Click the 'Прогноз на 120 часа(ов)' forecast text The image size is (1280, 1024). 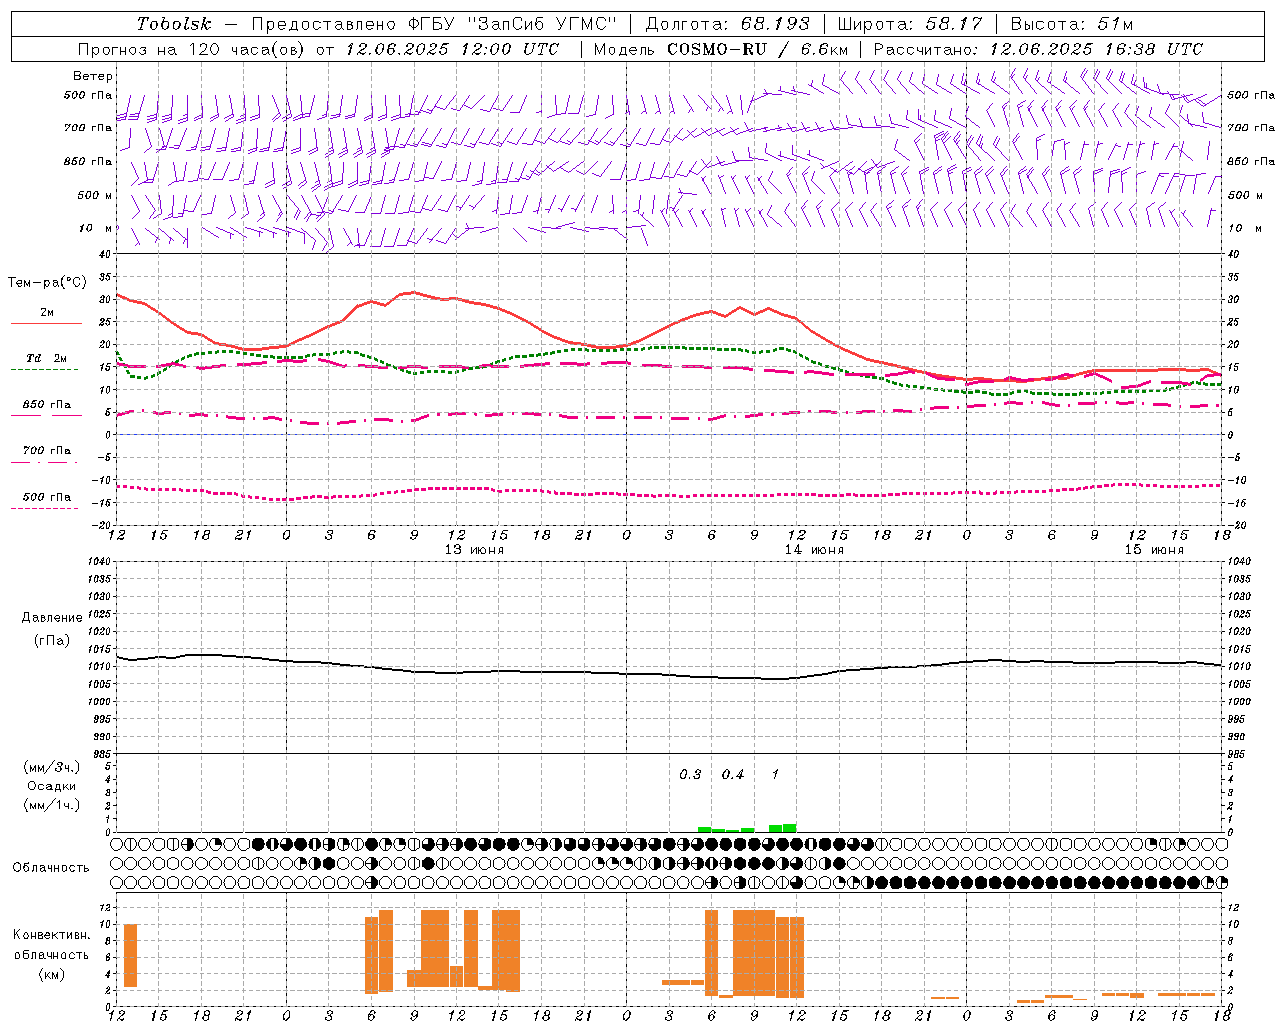(192, 49)
